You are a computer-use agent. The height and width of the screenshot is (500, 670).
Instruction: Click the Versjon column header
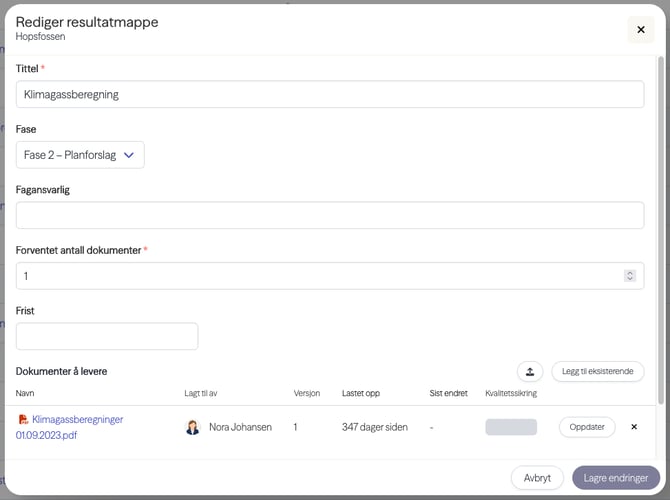coord(306,394)
